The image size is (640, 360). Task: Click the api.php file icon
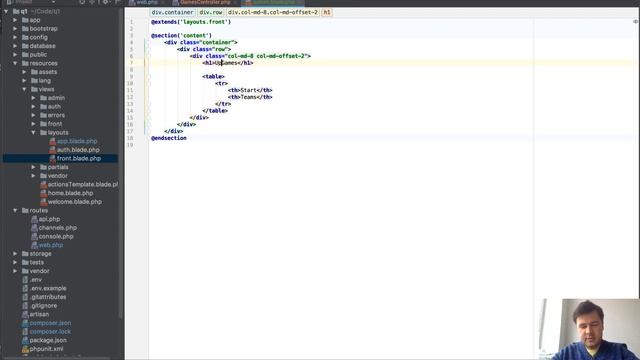click(x=34, y=219)
